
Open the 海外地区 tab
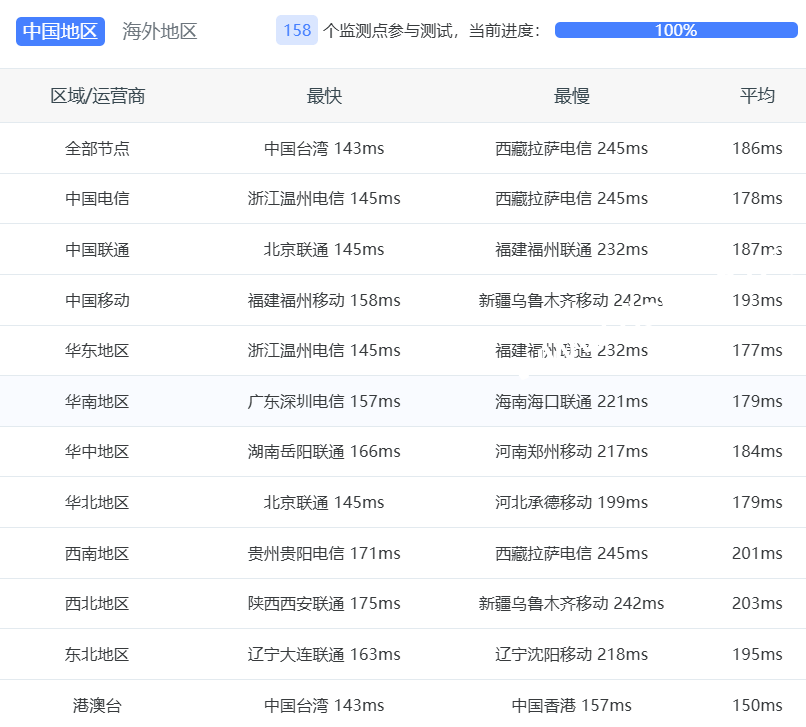click(160, 31)
